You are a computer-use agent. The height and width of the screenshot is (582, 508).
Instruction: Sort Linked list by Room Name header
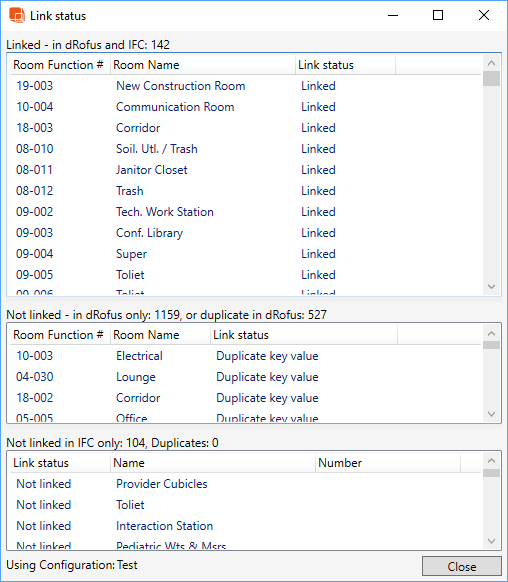(203, 65)
